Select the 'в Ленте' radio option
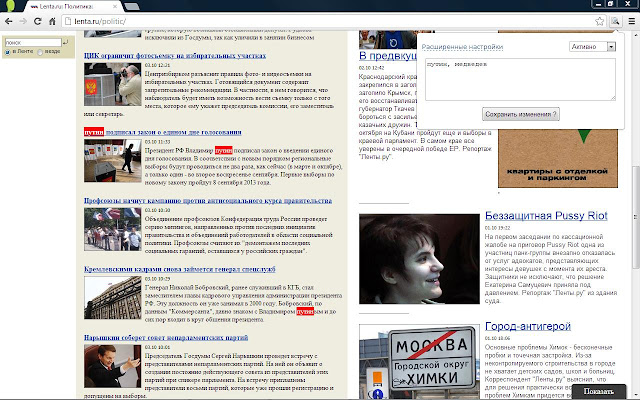 7,52
